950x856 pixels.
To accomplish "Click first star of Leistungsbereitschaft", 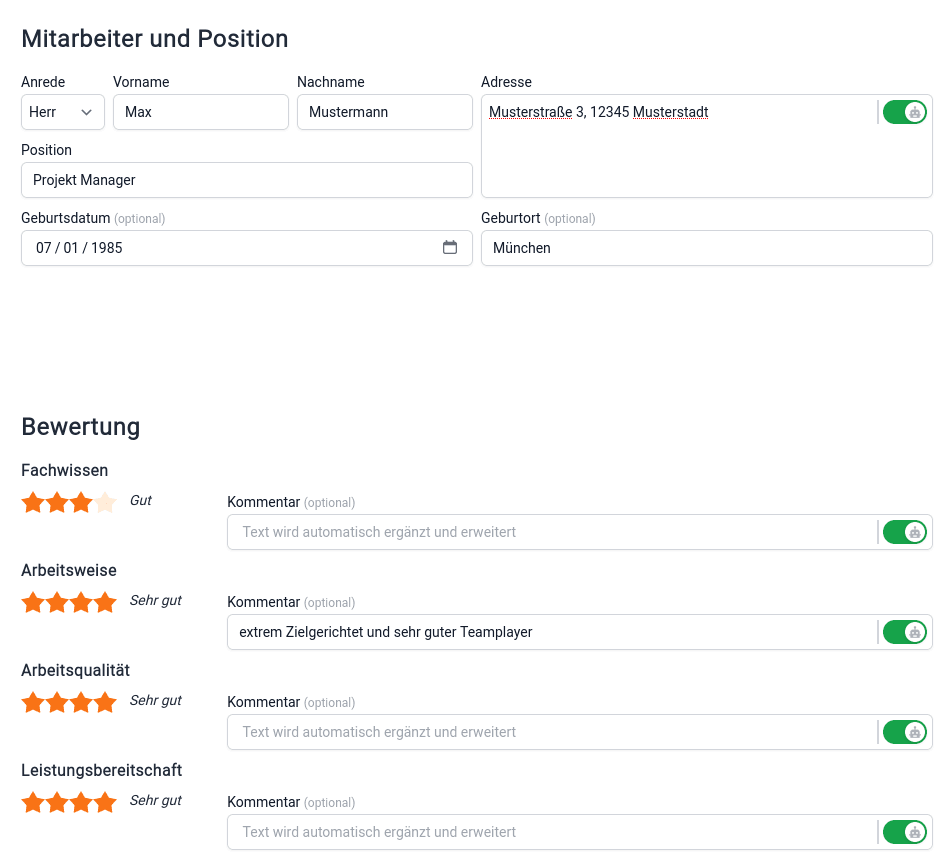I will pos(33,802).
